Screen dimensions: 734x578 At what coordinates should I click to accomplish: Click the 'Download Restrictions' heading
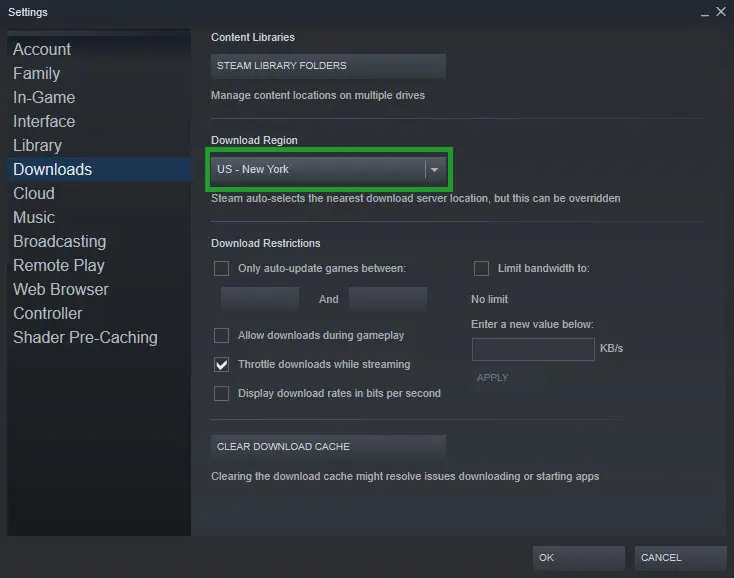(x=265, y=243)
